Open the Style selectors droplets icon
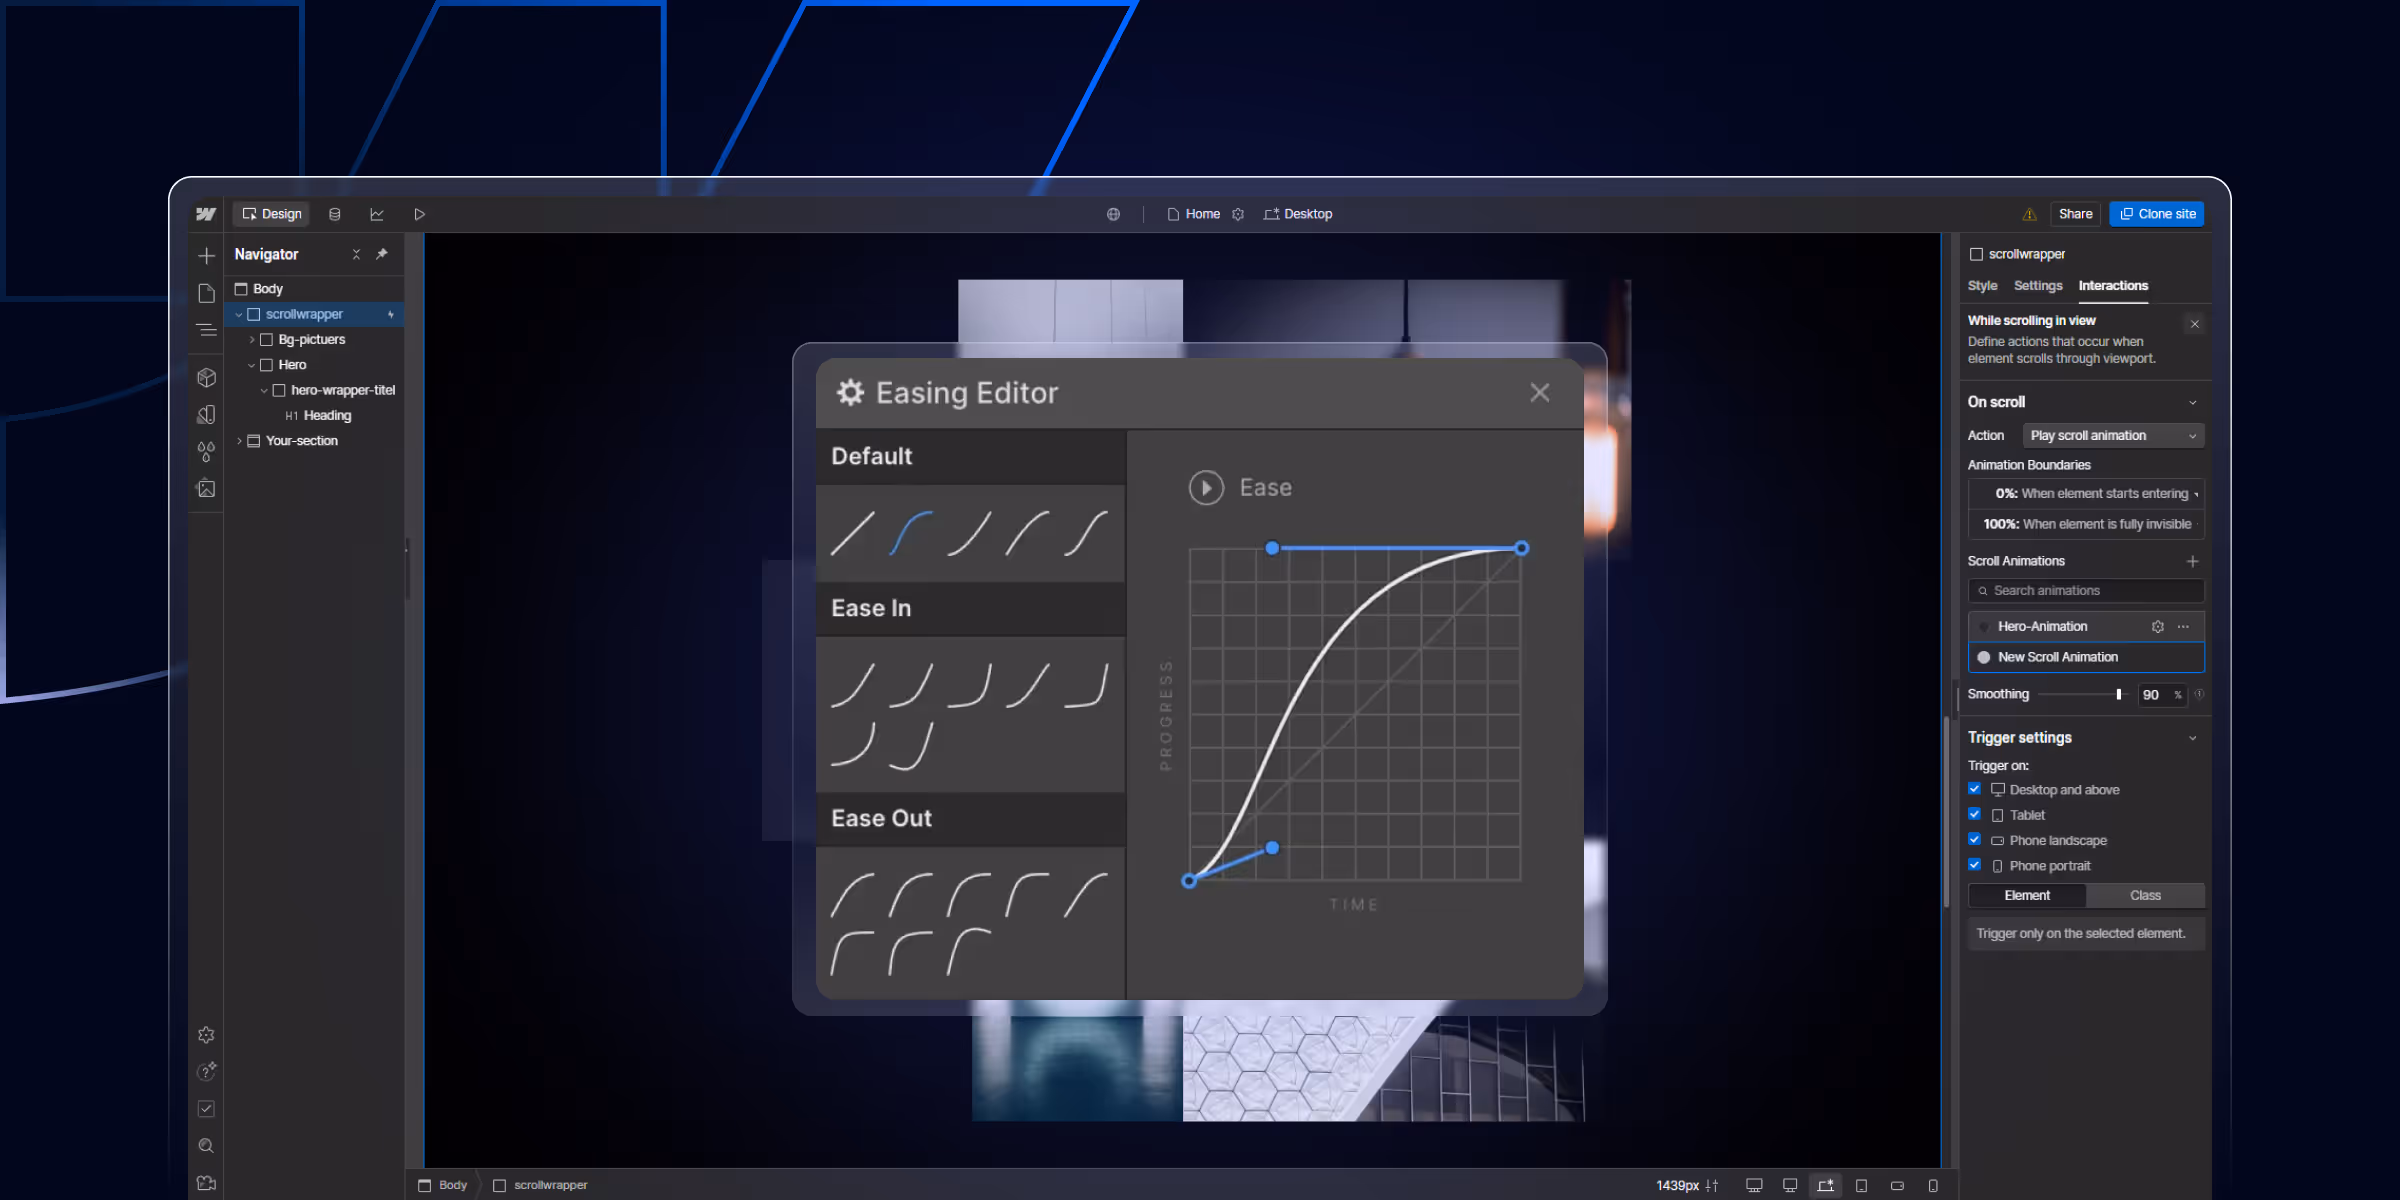2400x1200 pixels. [x=206, y=452]
